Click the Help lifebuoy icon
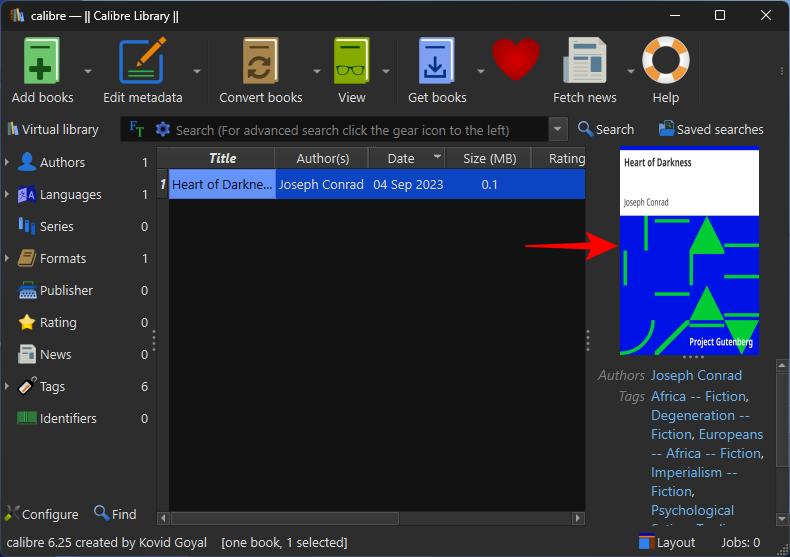Viewport: 790px width, 557px height. [666, 60]
